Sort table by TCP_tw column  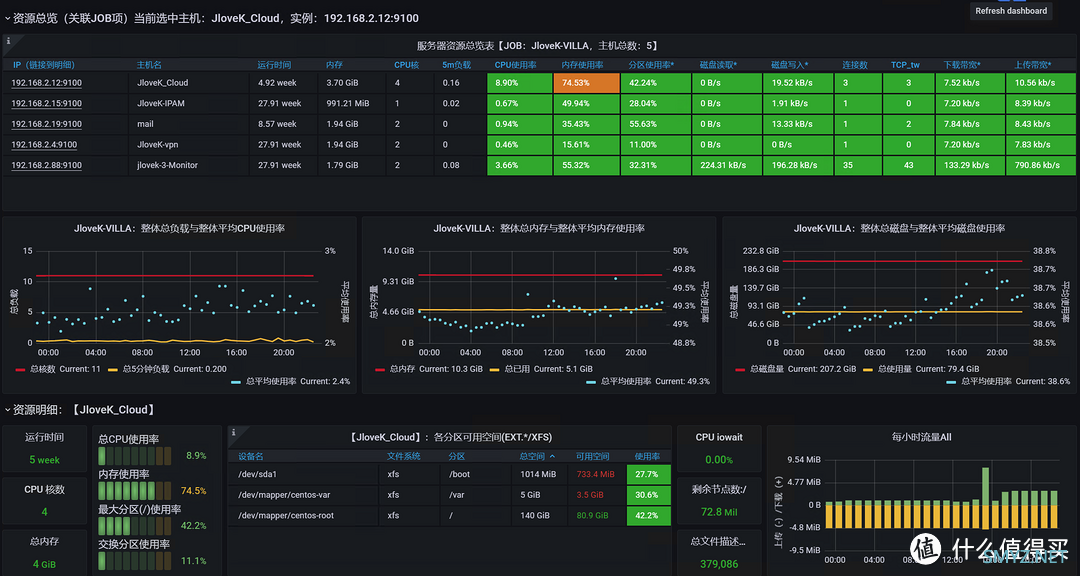tap(905, 65)
